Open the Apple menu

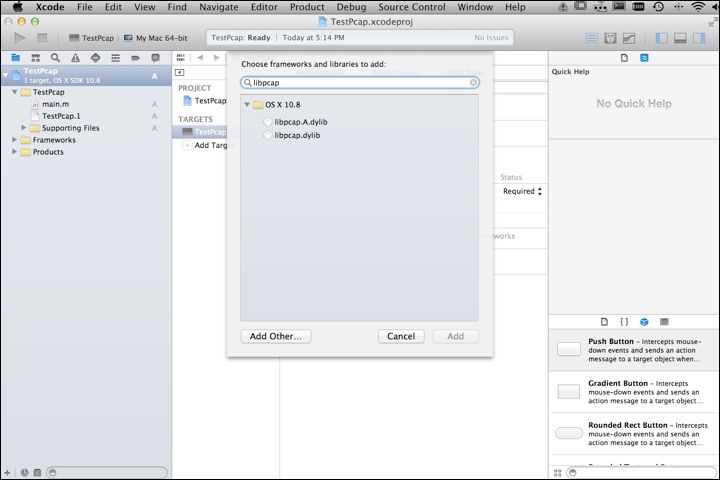click(18, 7)
